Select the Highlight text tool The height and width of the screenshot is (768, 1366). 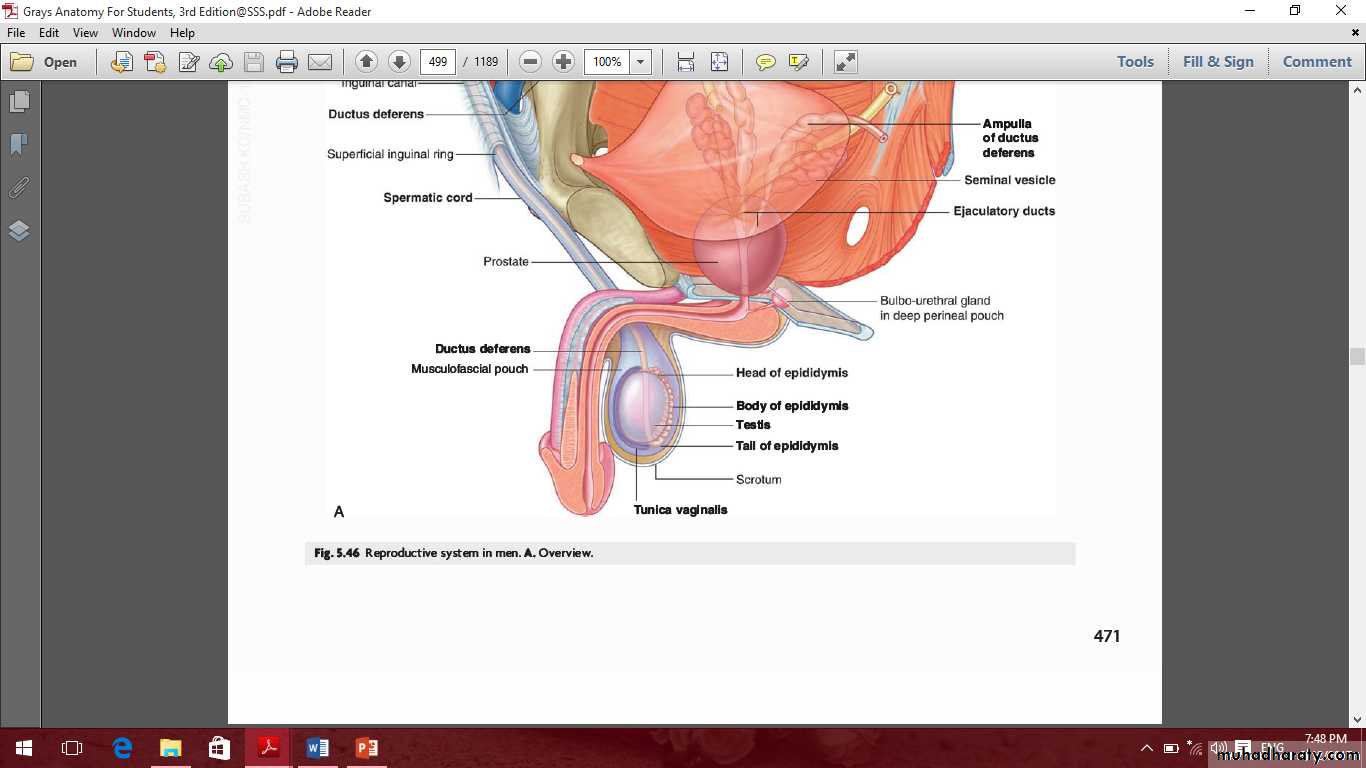coord(798,62)
